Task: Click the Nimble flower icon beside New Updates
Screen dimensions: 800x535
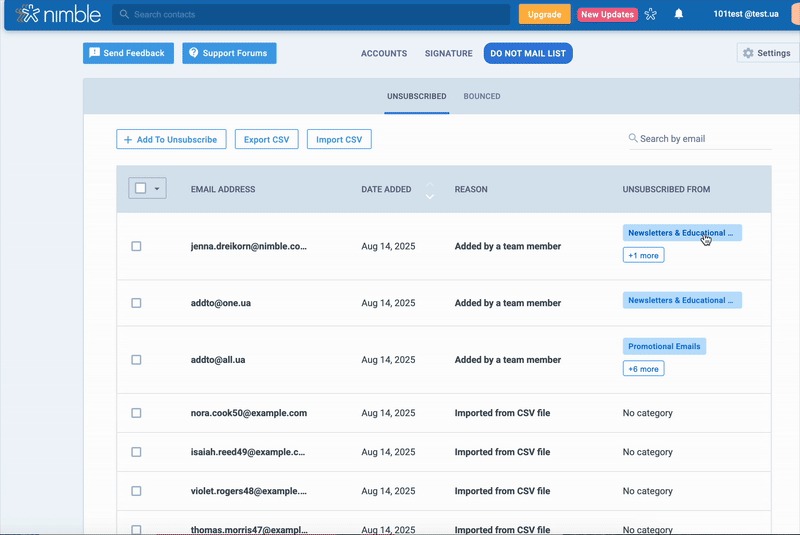Action: pyautogui.click(x=652, y=14)
